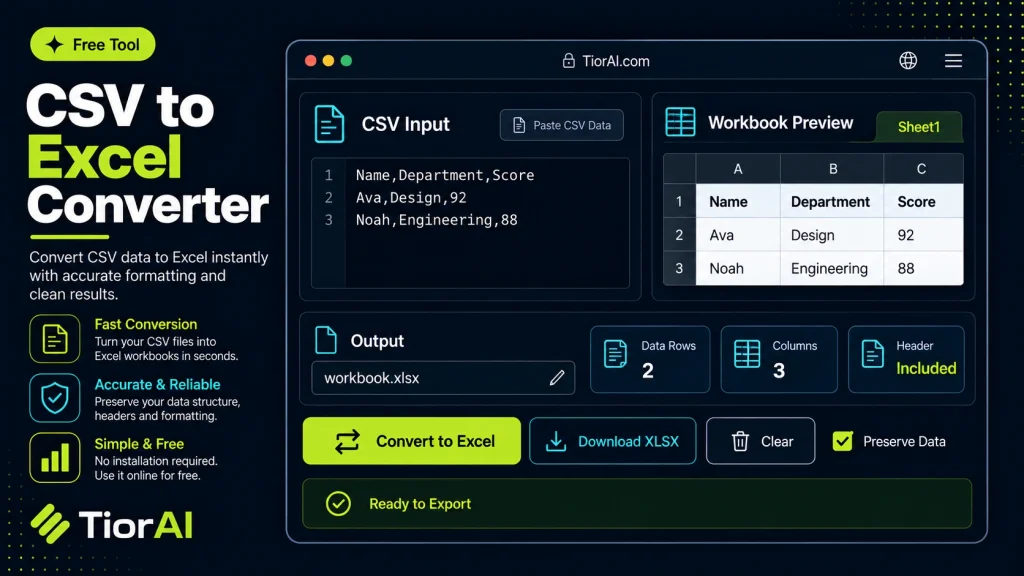This screenshot has width=1024, height=576.
Task: Click the Simple & Free heading
Action: pyautogui.click(x=139, y=444)
